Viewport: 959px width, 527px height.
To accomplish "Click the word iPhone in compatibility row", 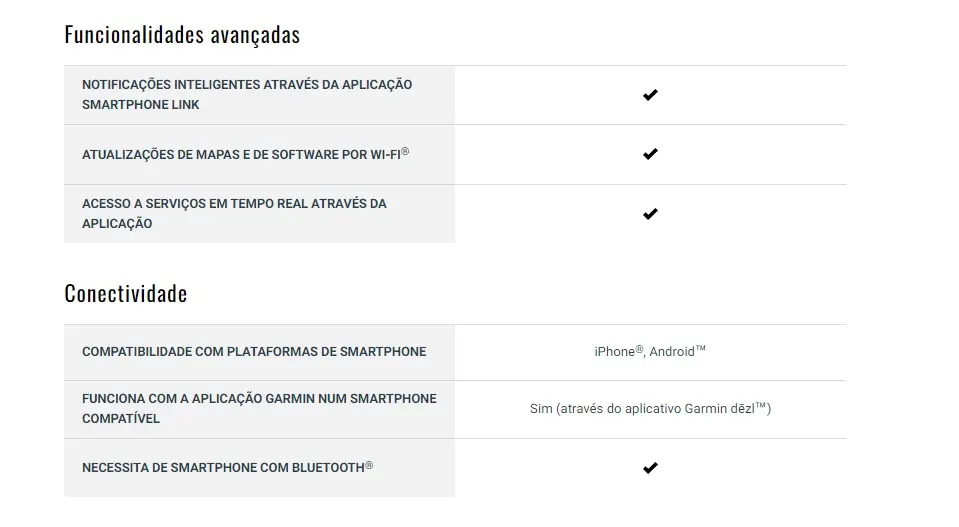I will click(x=615, y=352).
